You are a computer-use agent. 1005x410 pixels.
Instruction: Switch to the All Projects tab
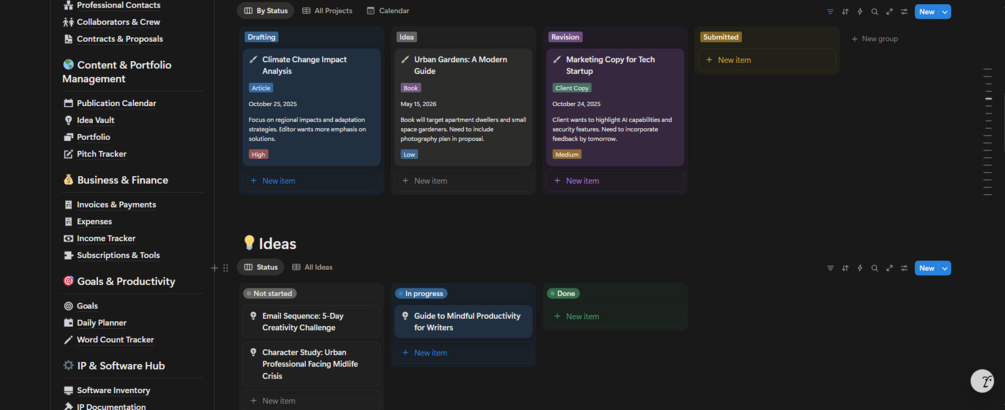pos(327,11)
